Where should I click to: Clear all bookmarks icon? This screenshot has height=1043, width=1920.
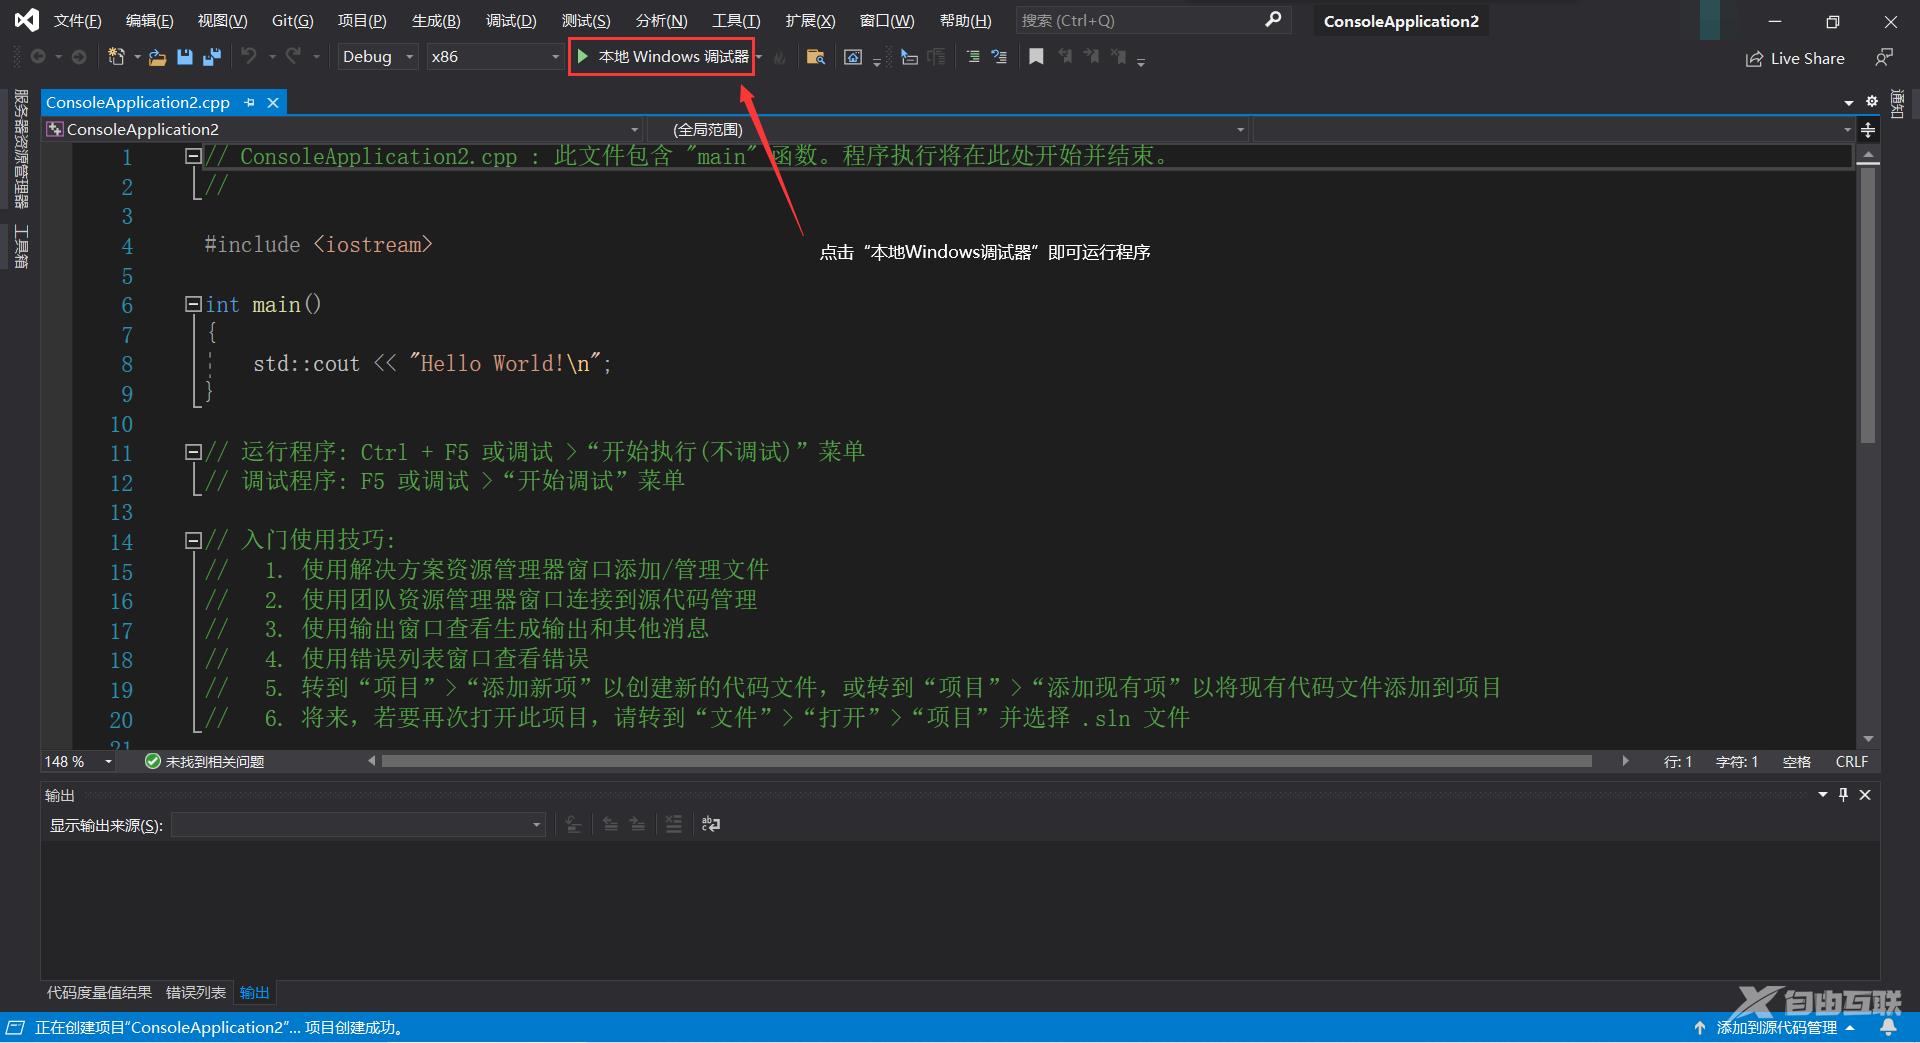pyautogui.click(x=1118, y=57)
